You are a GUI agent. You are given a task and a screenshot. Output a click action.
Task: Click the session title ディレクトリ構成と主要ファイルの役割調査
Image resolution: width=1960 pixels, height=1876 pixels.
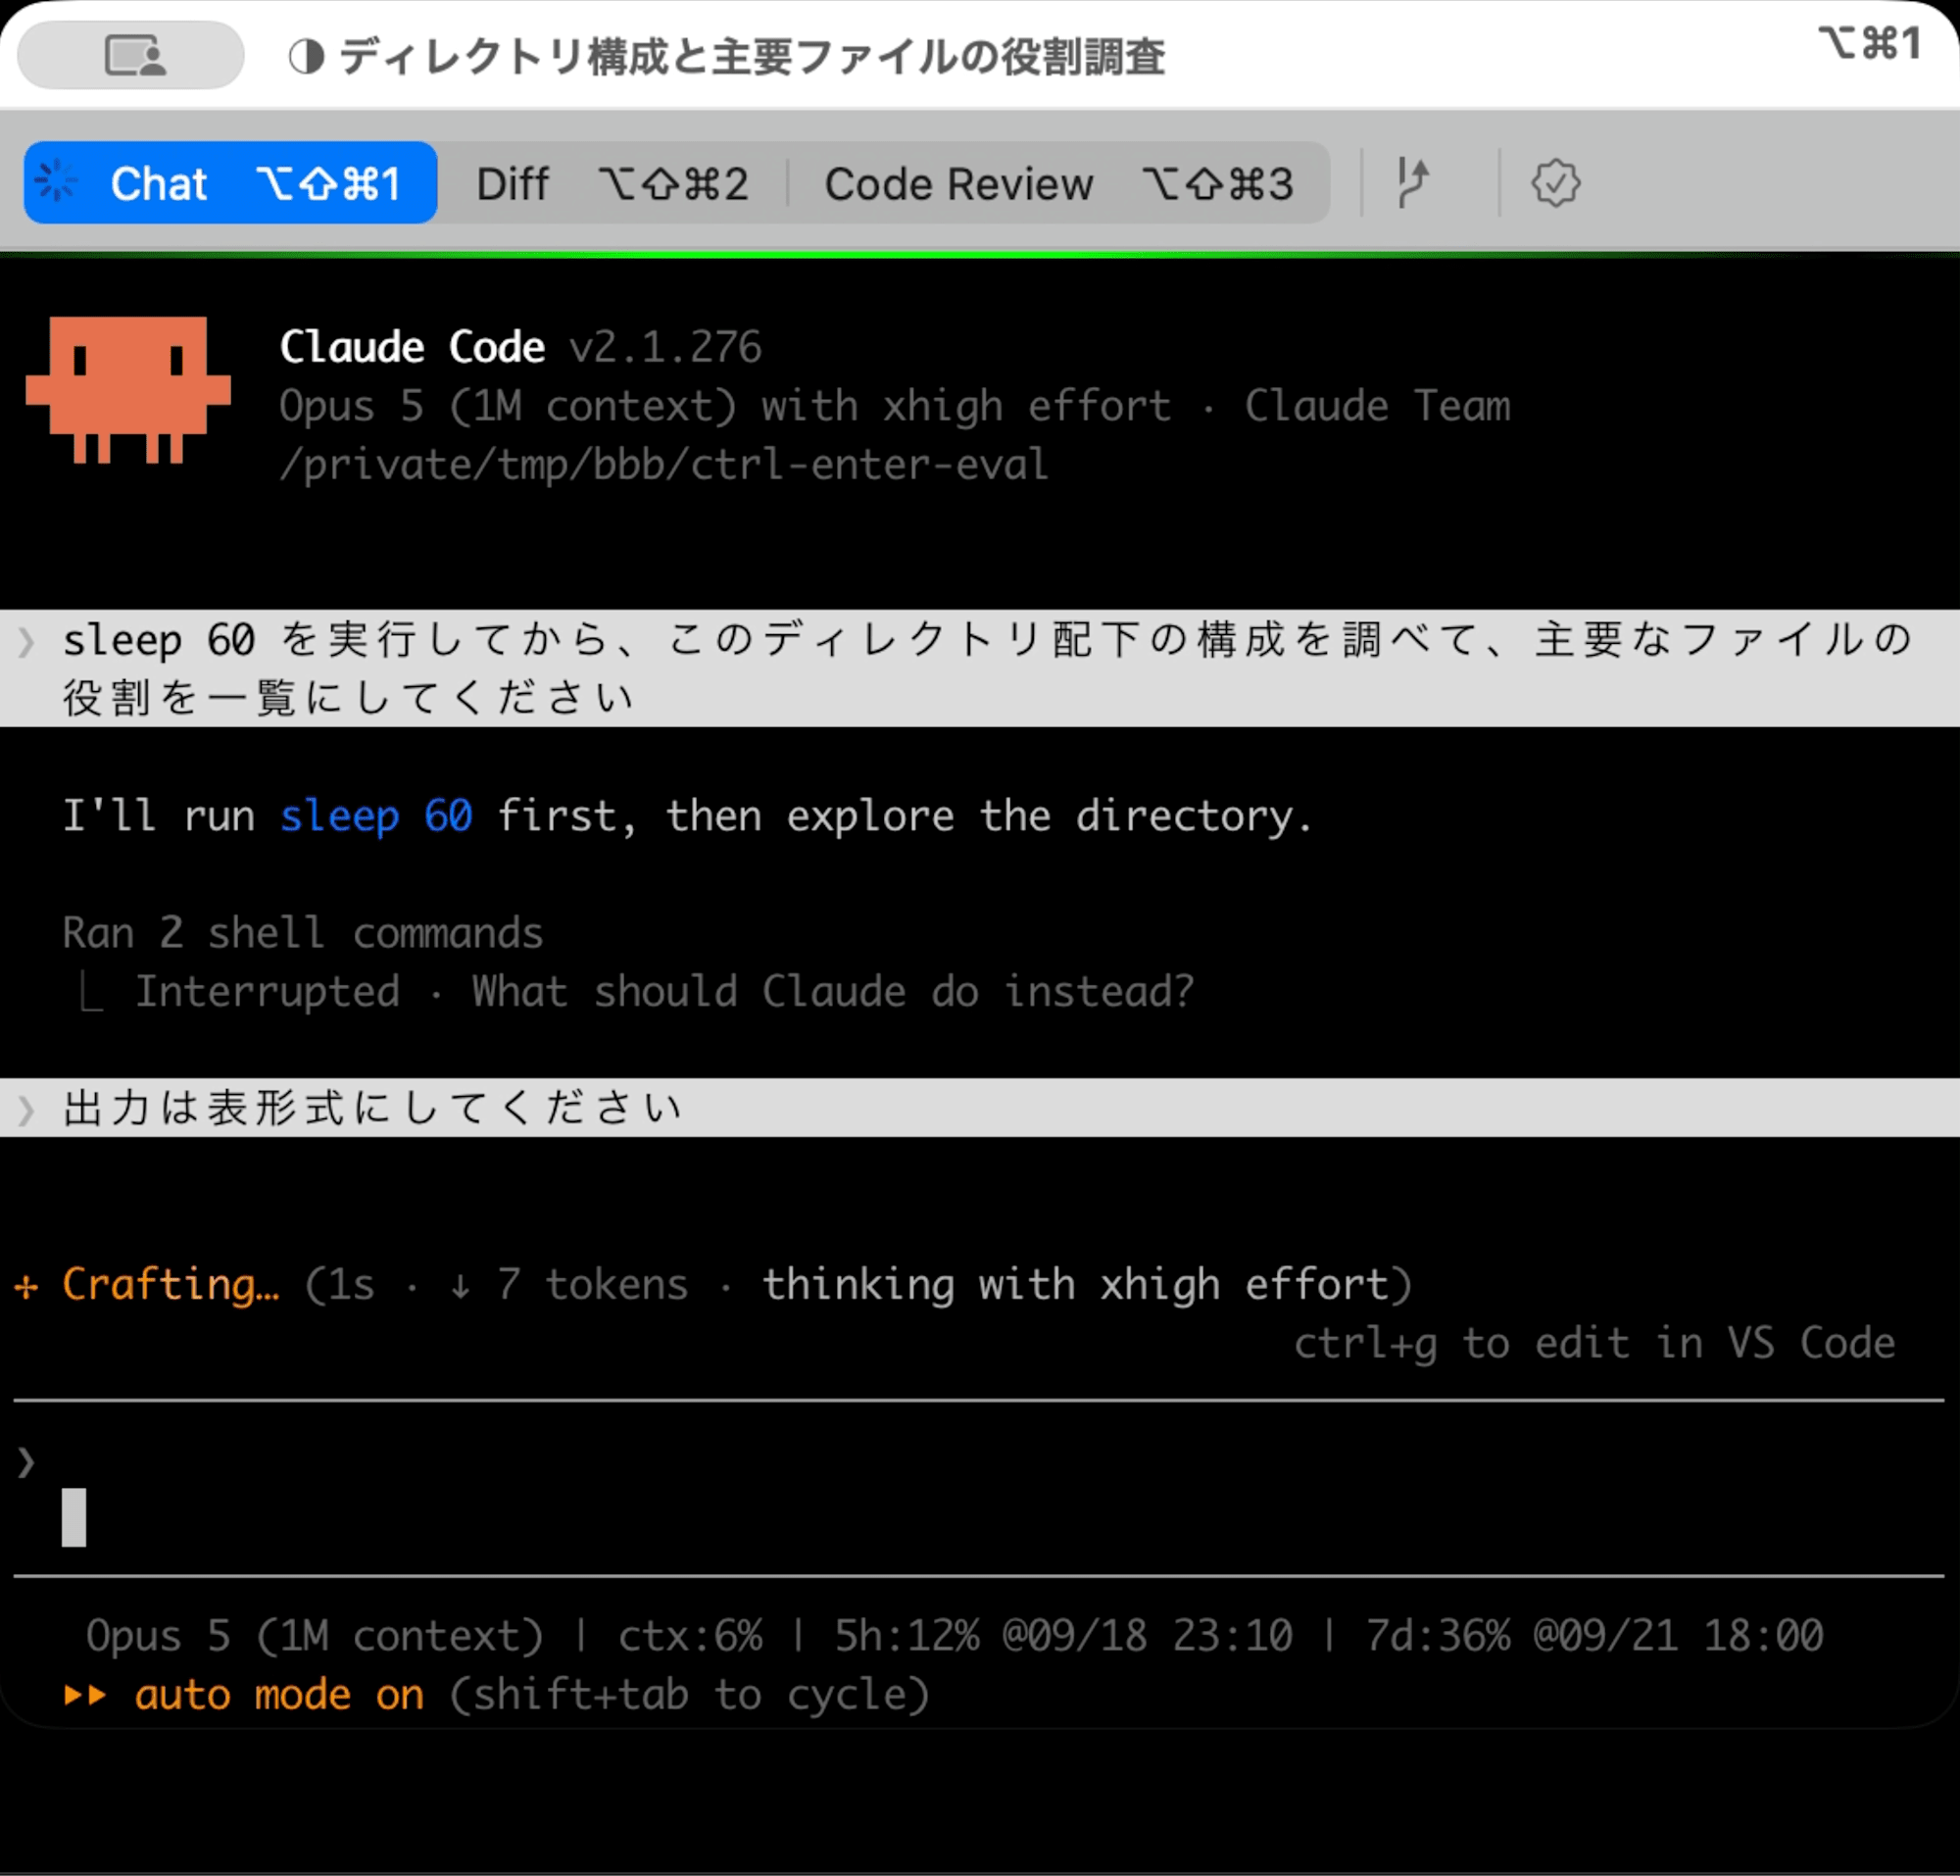[752, 57]
